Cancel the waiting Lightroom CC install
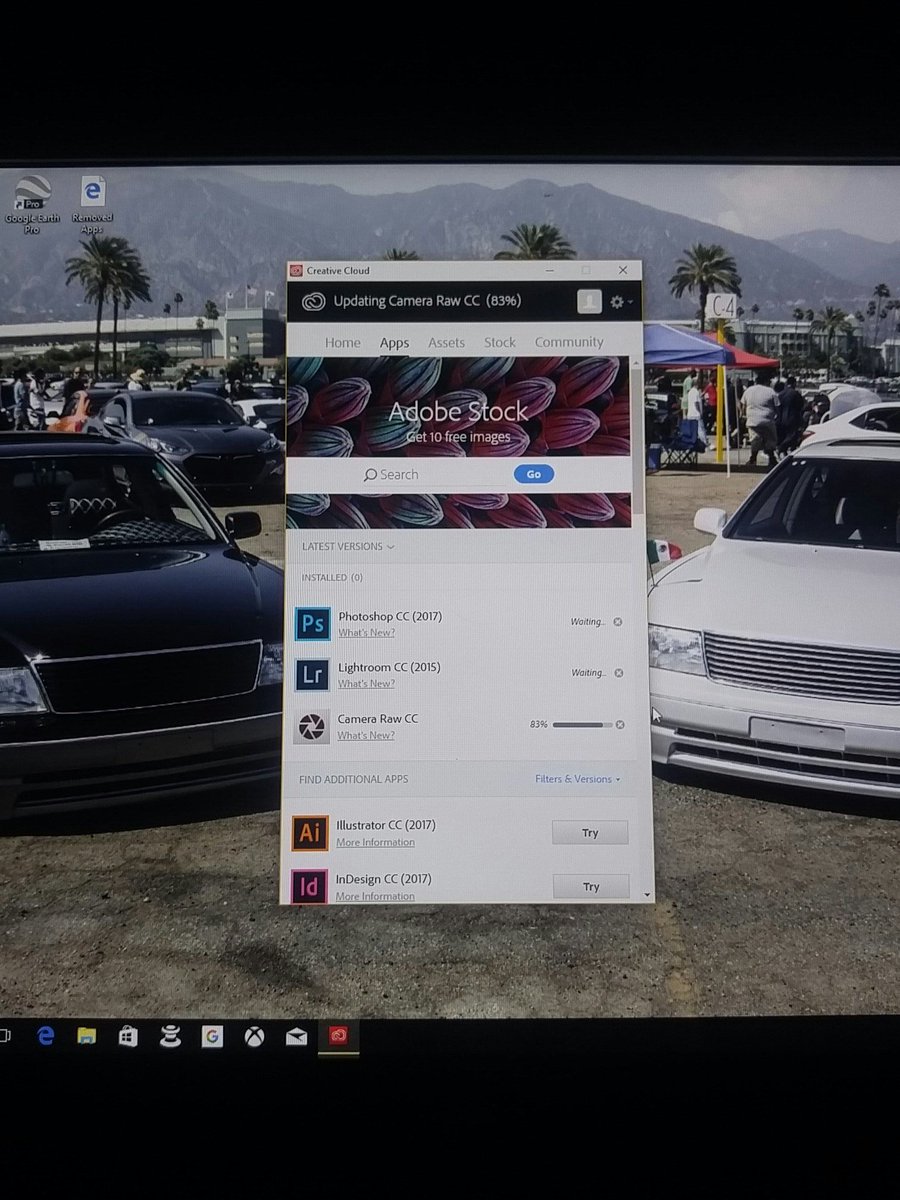Viewport: 900px width, 1200px height. click(619, 673)
